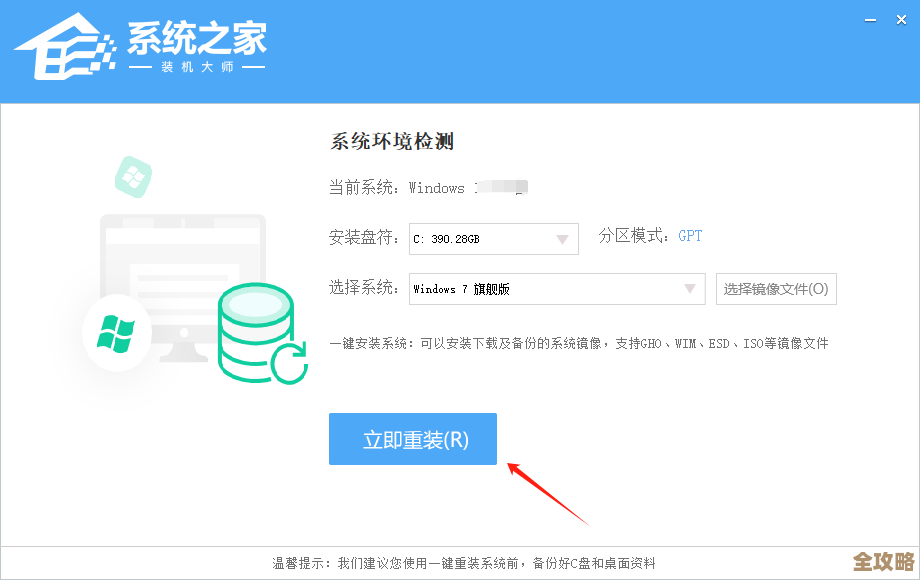Viewport: 920px width, 580px height.
Task: Click the 立即重装(R) button
Action: coord(412,438)
